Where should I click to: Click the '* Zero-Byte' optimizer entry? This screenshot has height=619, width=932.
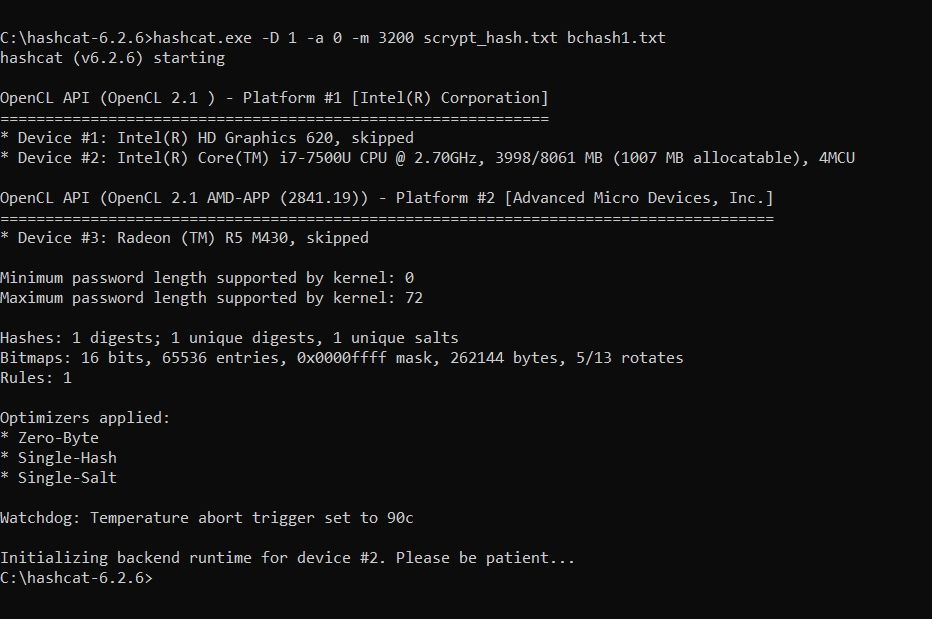click(50, 438)
